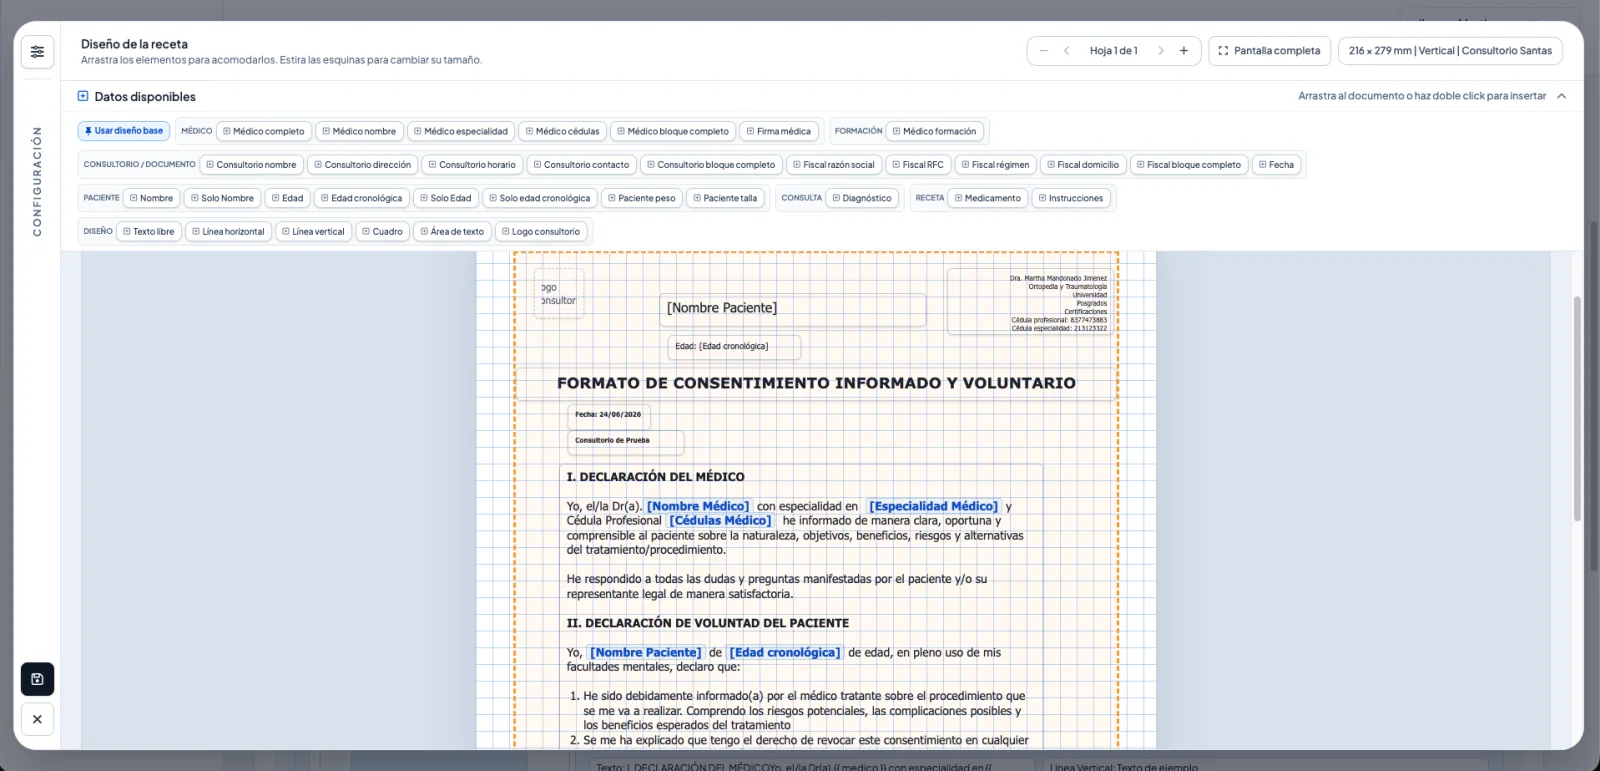This screenshot has width=1600, height=771.
Task: Insert Fecha chip
Action: click(x=1276, y=165)
